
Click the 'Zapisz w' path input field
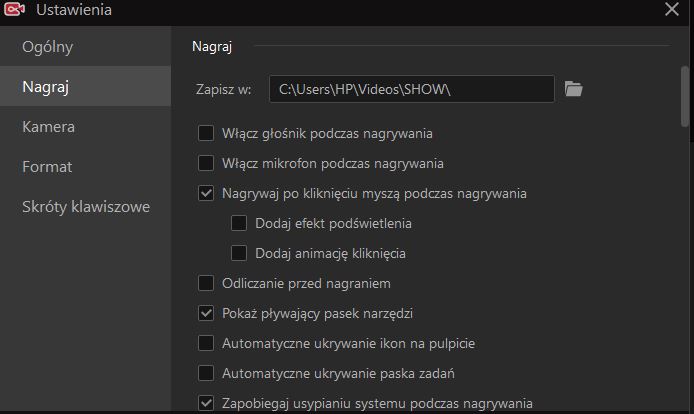412,89
